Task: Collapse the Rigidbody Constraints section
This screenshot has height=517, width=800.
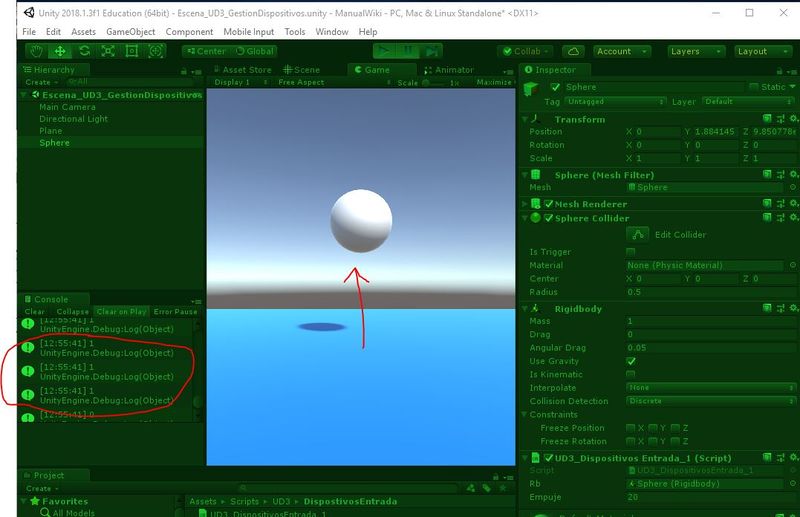Action: pyautogui.click(x=524, y=414)
